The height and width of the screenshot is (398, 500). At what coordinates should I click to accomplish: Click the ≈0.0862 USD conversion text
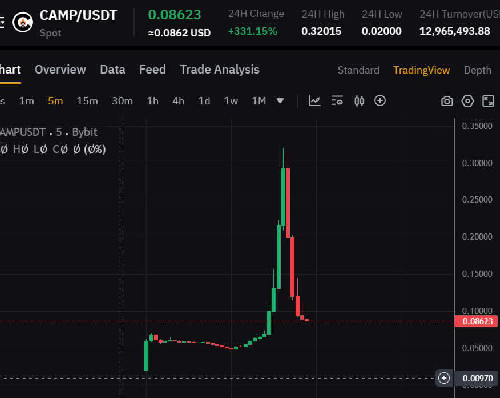click(x=179, y=33)
